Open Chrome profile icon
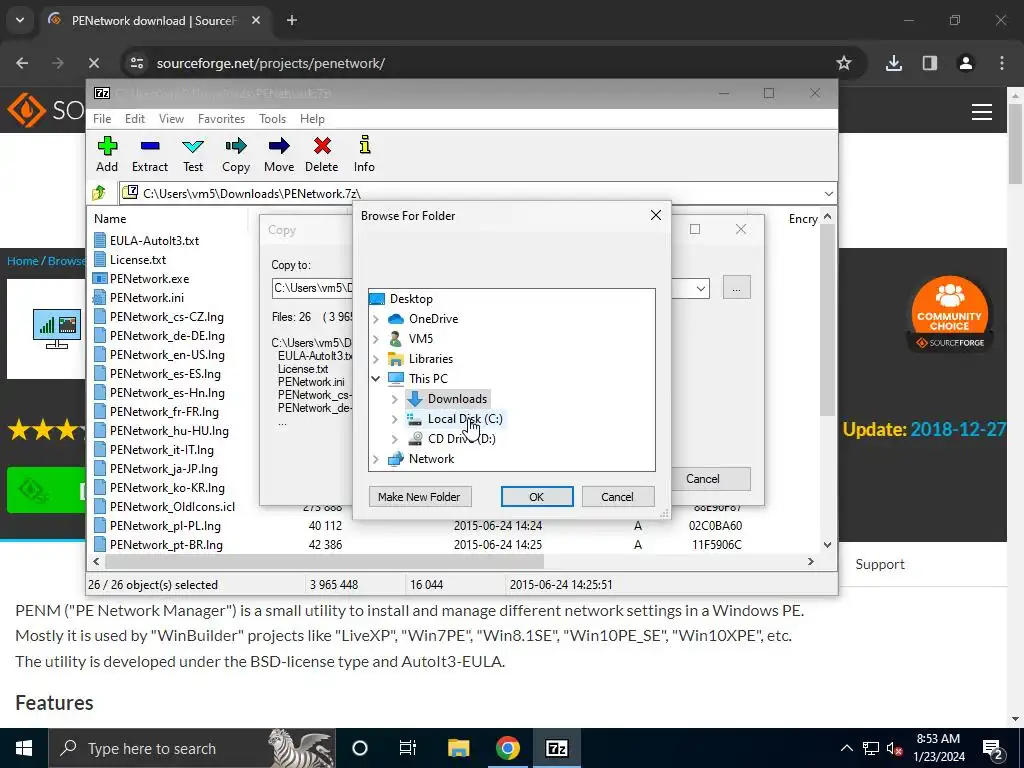 [x=966, y=63]
